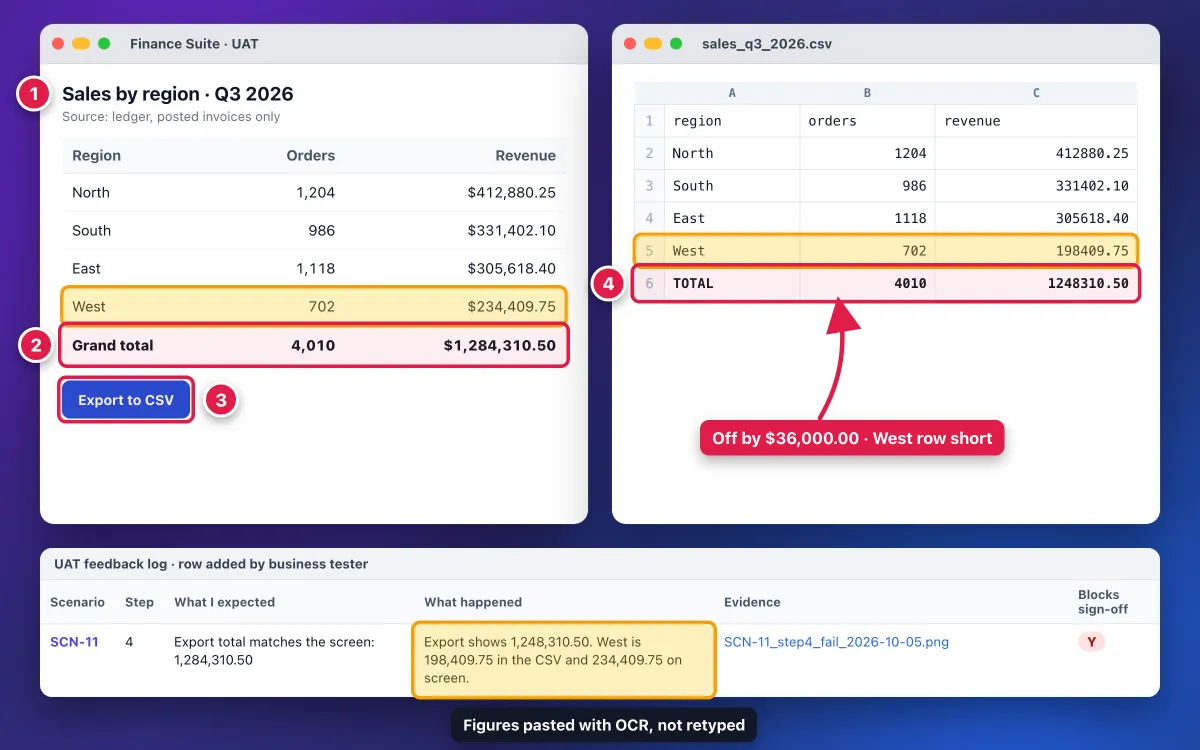Click the grand total orders 4,010
The height and width of the screenshot is (750, 1200).
point(313,346)
